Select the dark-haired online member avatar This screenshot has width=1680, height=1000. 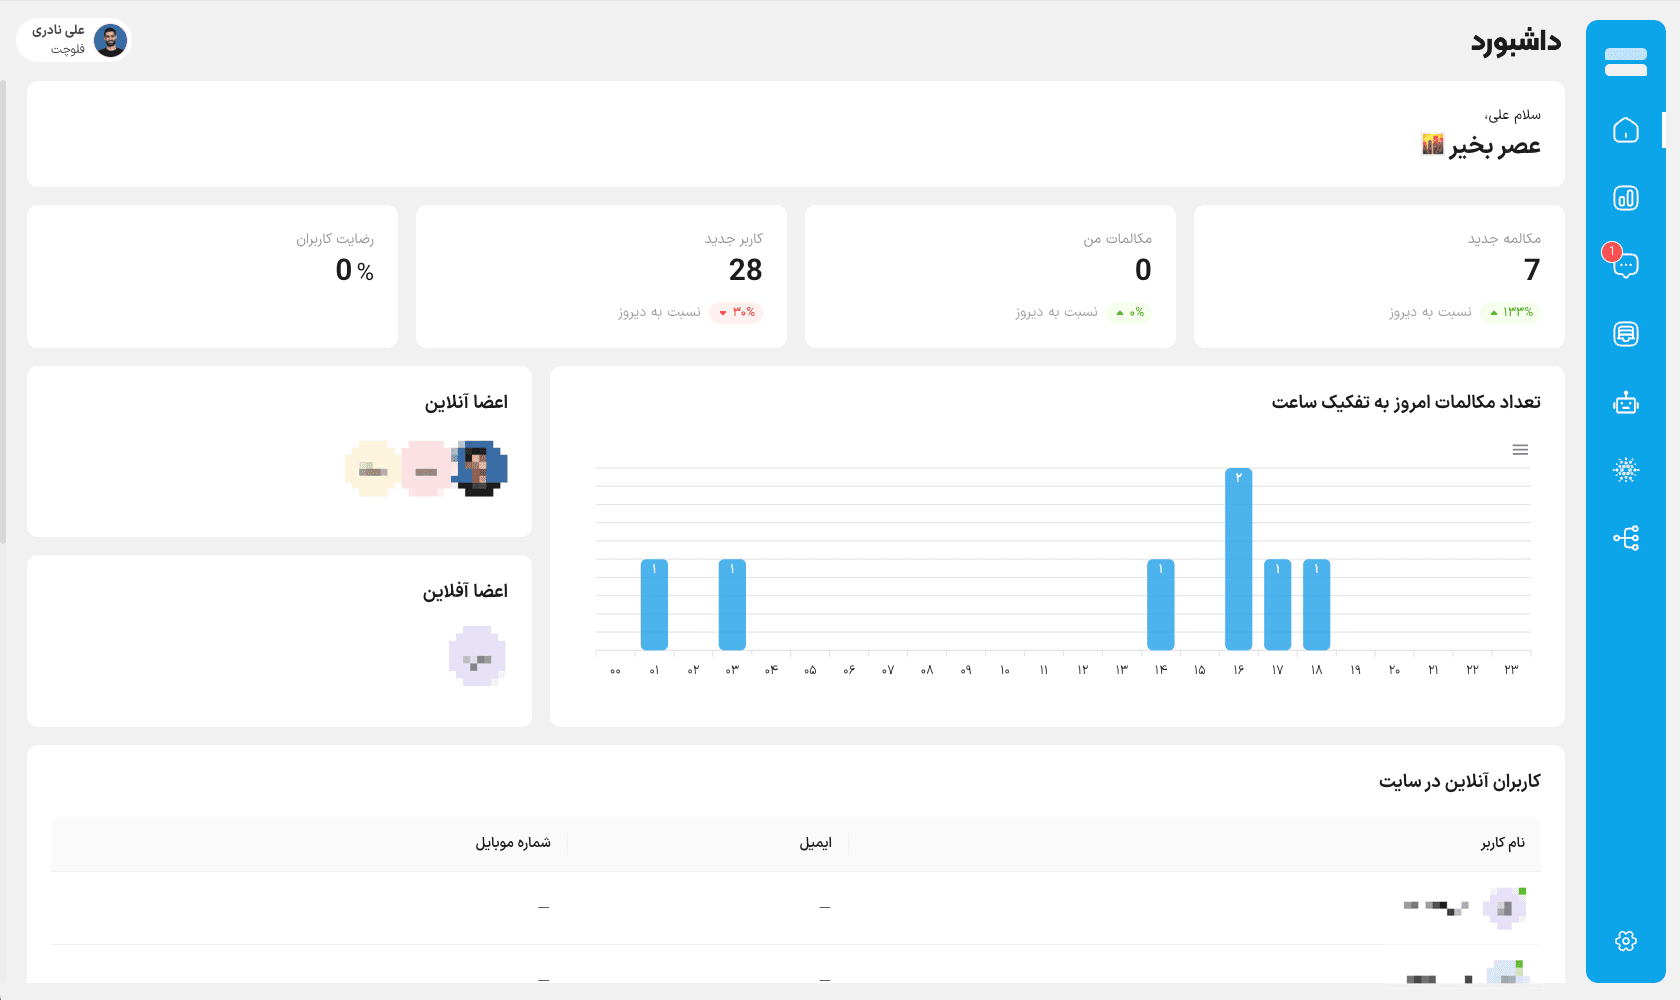click(x=481, y=468)
